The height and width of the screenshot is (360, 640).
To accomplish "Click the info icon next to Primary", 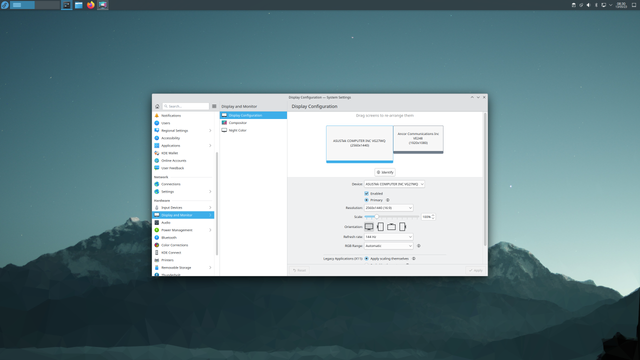I will click(x=388, y=200).
